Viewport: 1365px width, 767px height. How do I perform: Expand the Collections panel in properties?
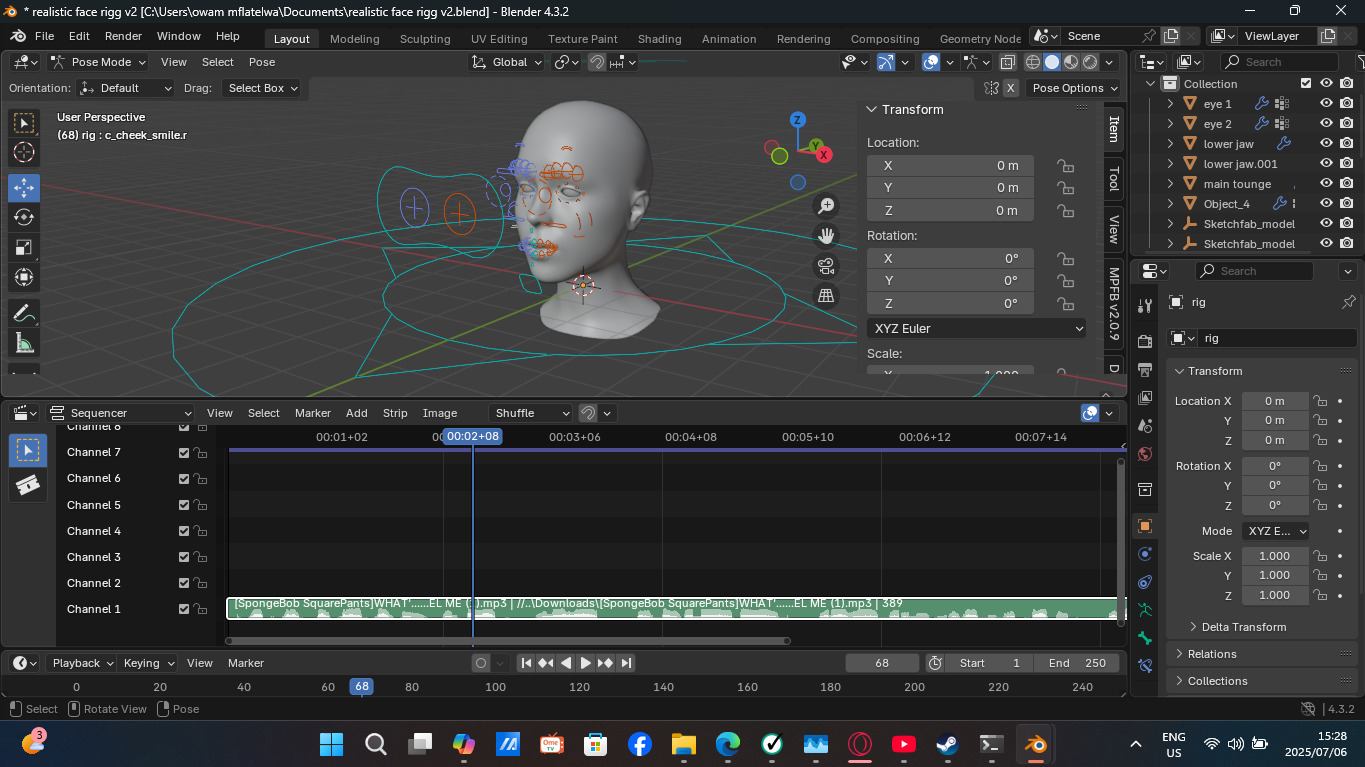pyautogui.click(x=1217, y=681)
